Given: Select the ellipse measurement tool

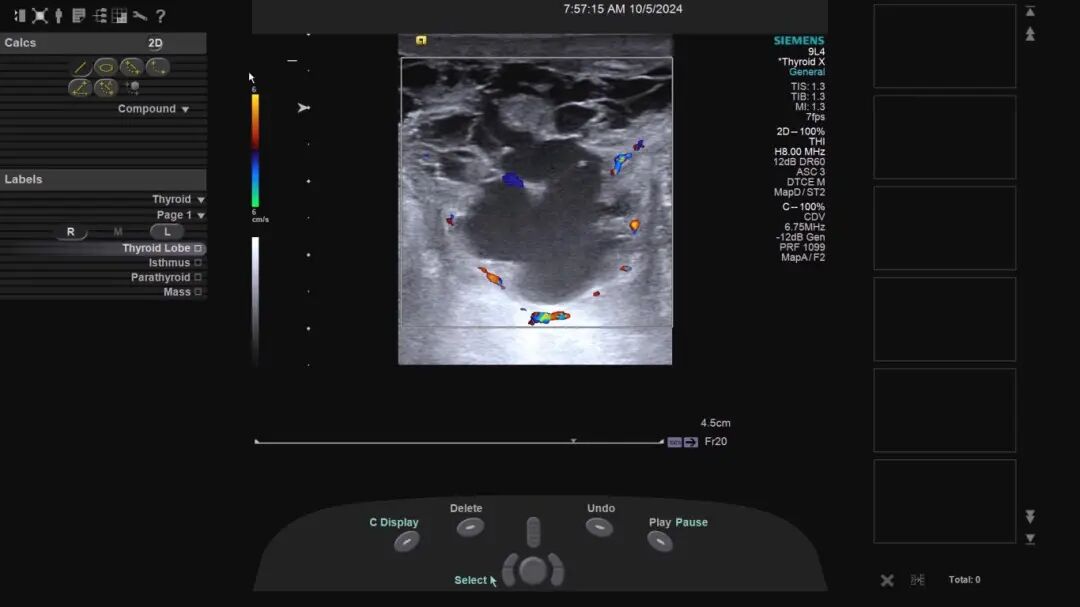Looking at the screenshot, I should [x=105, y=67].
